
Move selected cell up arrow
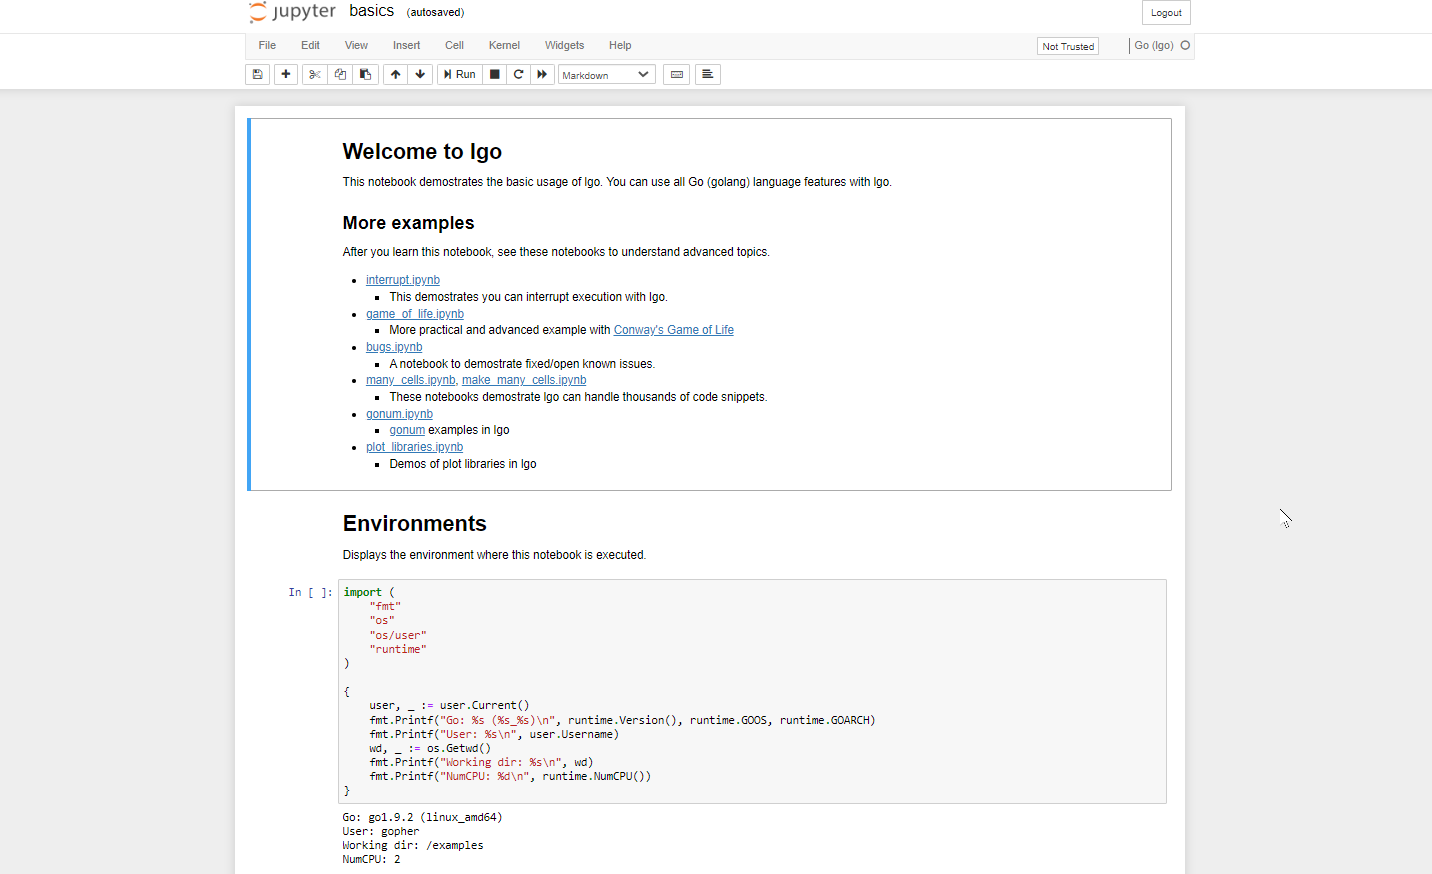[396, 74]
